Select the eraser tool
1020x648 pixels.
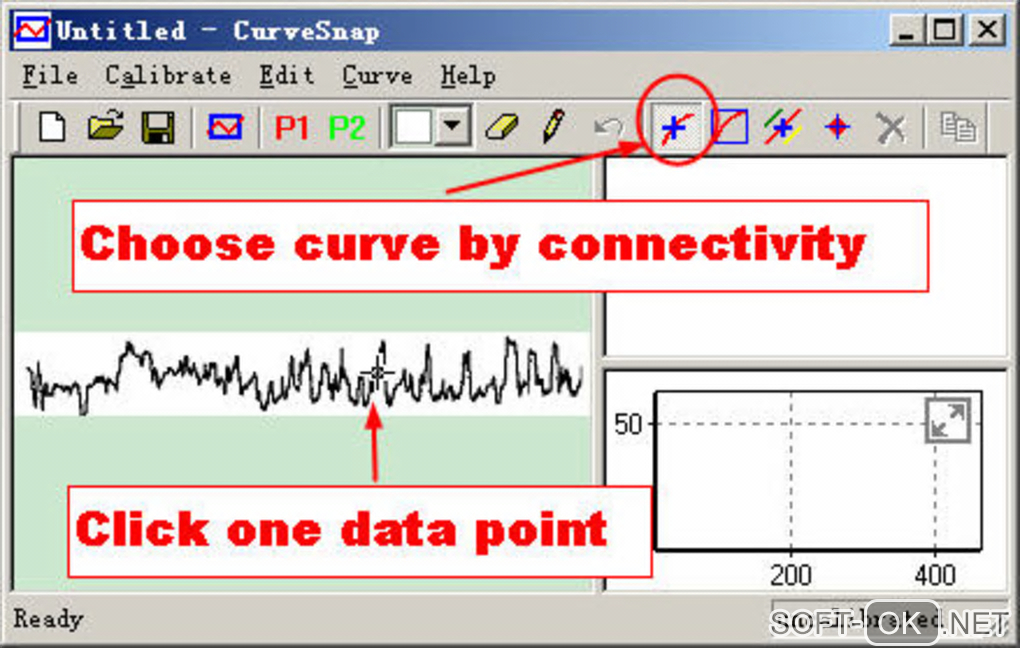[x=502, y=127]
